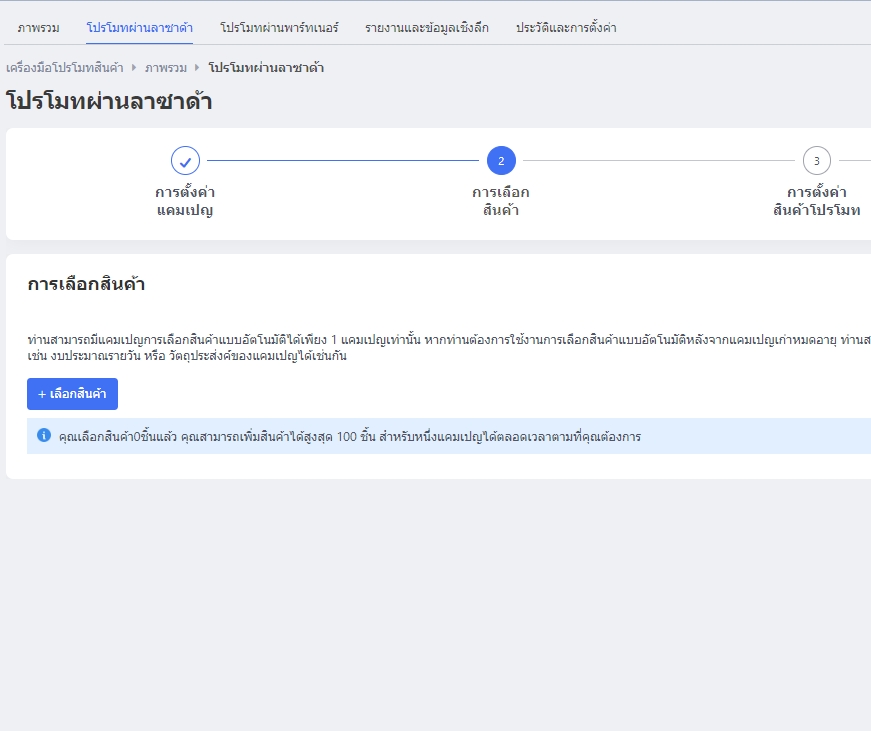Click step 3 circle การตั้งค่าสินค้าโปรโมท

tap(817, 161)
